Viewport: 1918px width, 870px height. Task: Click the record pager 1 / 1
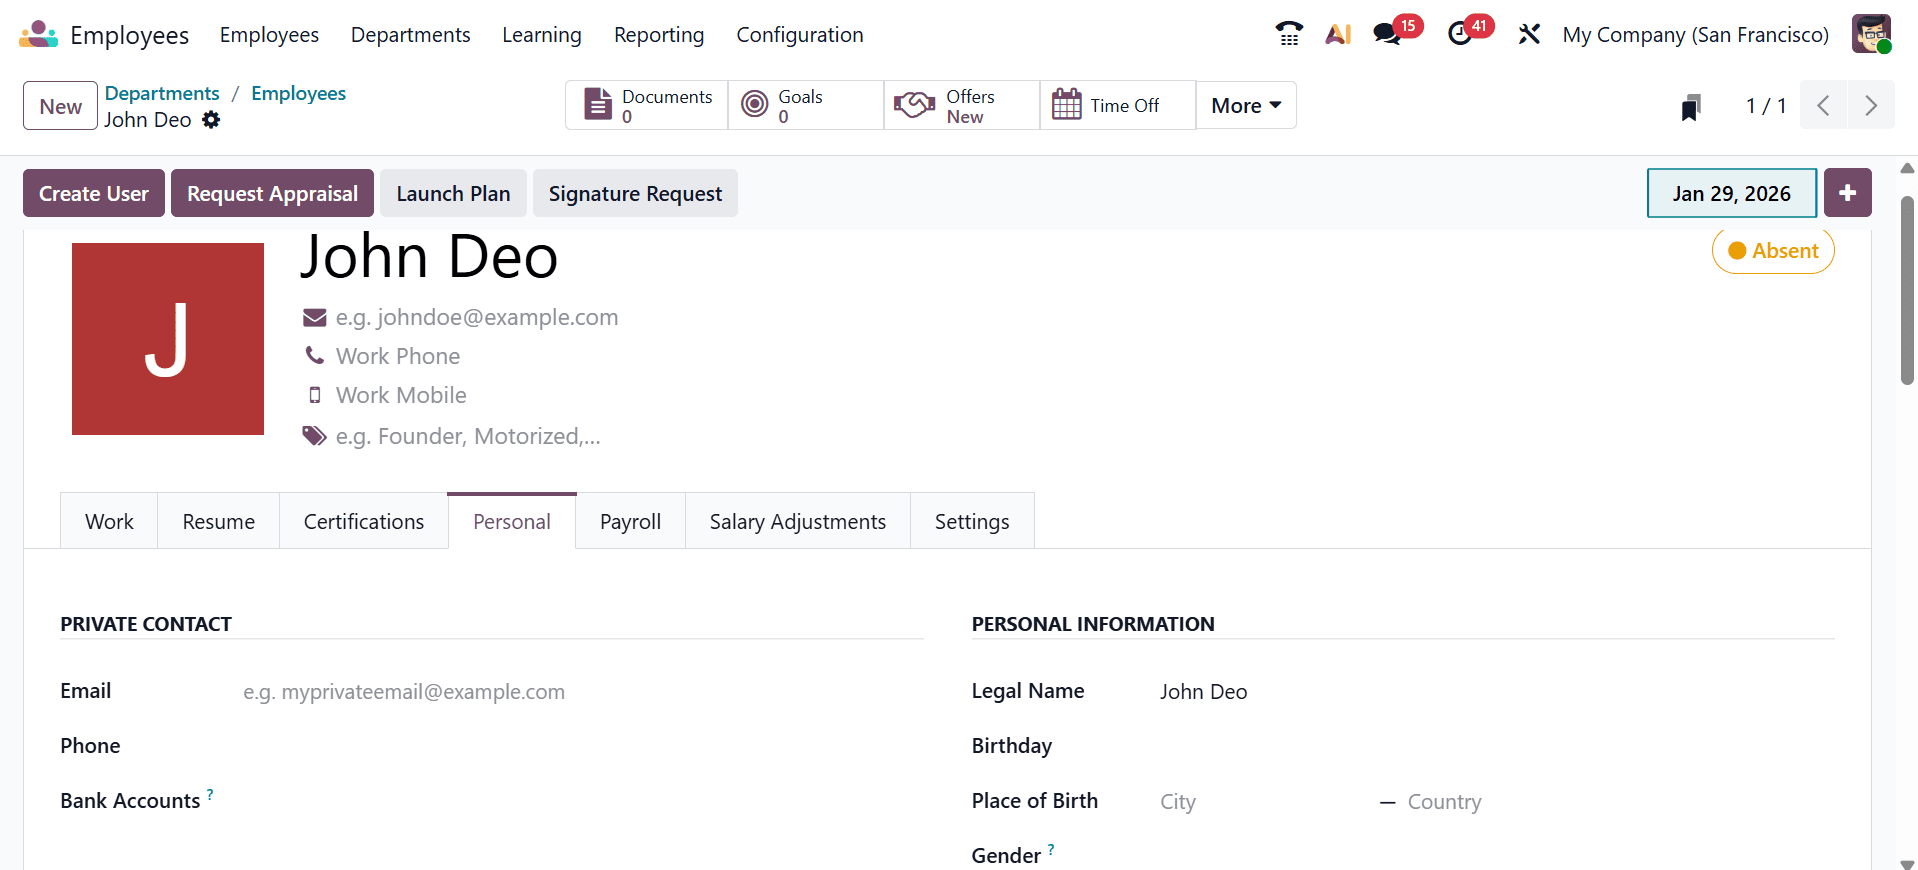tap(1766, 106)
